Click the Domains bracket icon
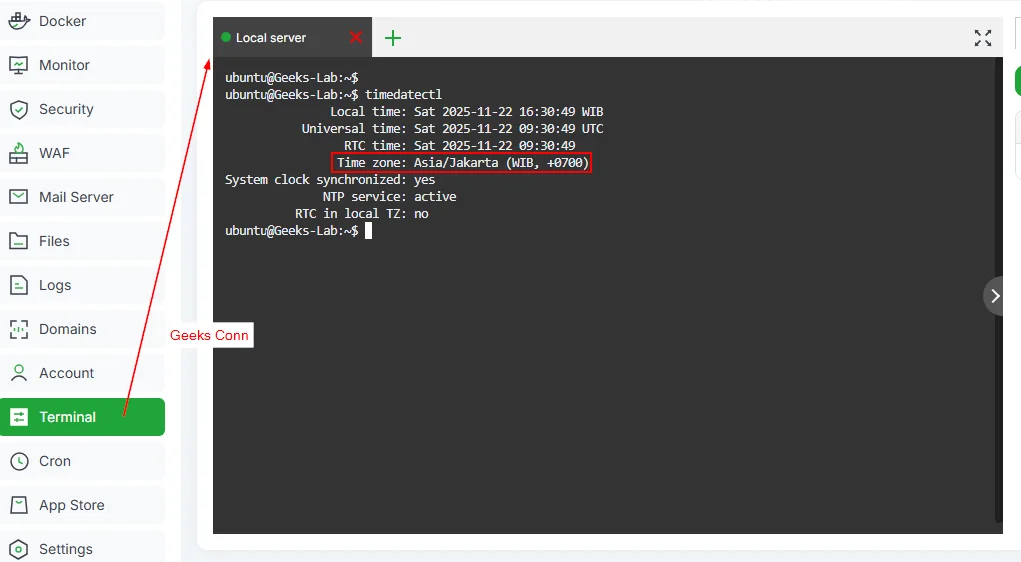The image size is (1021, 562). 19,329
